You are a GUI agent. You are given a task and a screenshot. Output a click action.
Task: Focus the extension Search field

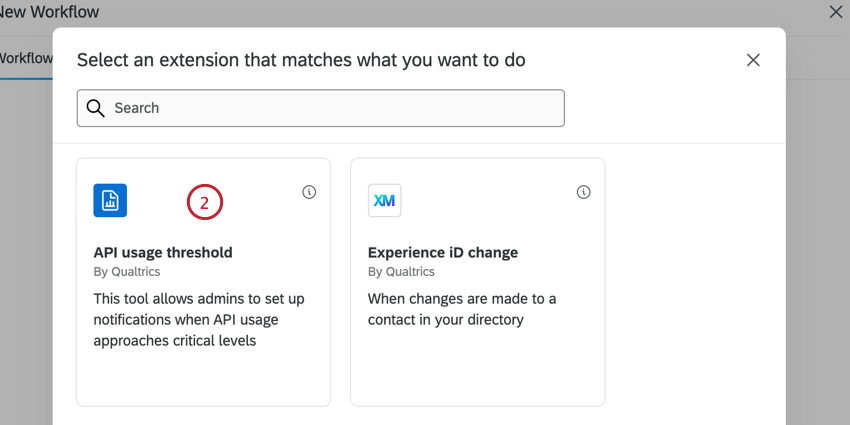pyautogui.click(x=330, y=108)
